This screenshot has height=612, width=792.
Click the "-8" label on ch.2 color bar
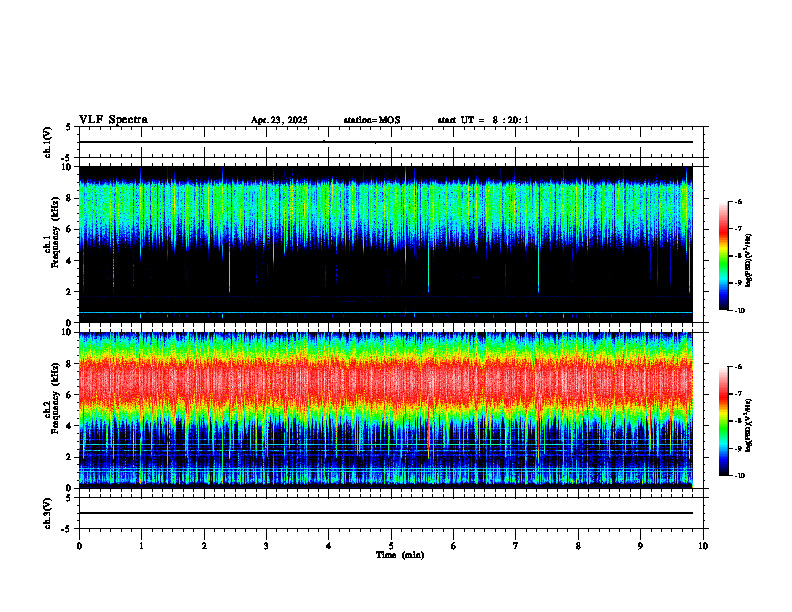point(738,421)
